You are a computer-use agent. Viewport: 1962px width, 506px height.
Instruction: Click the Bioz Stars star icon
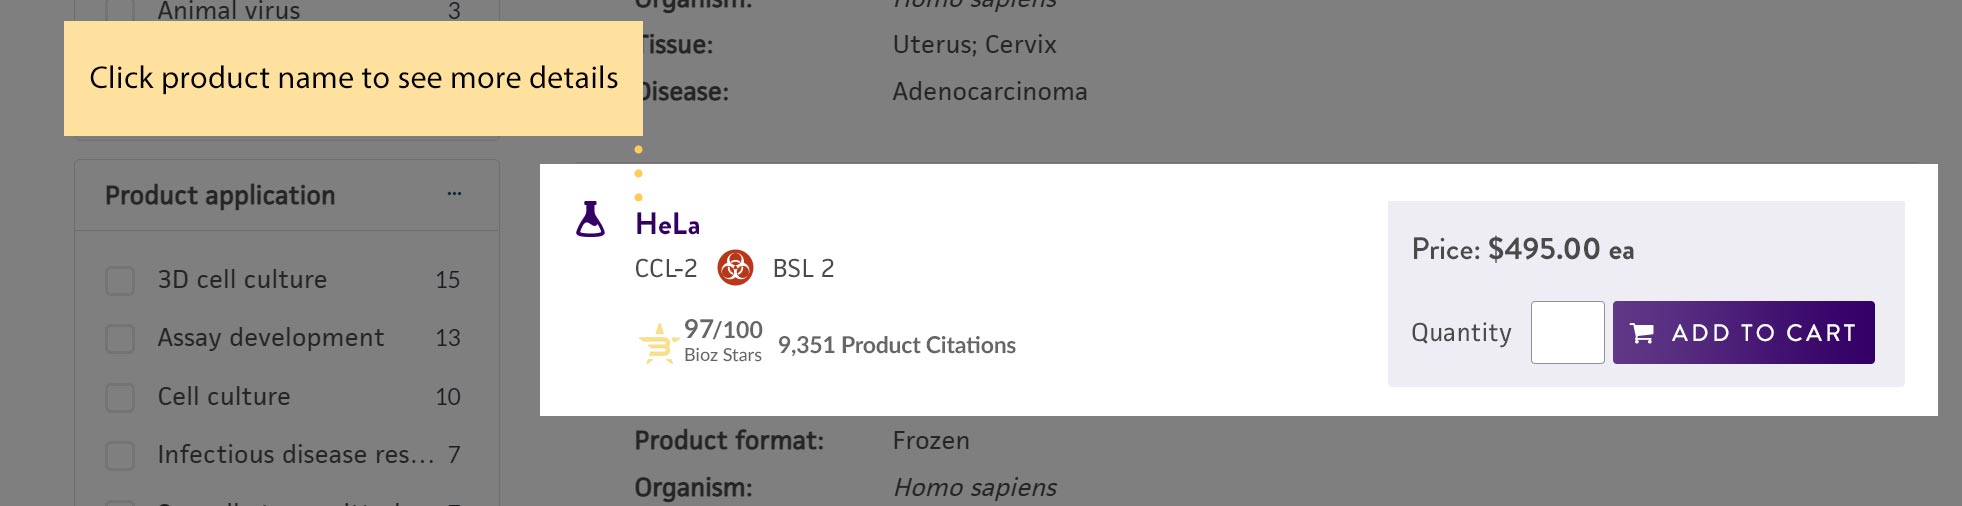click(658, 343)
